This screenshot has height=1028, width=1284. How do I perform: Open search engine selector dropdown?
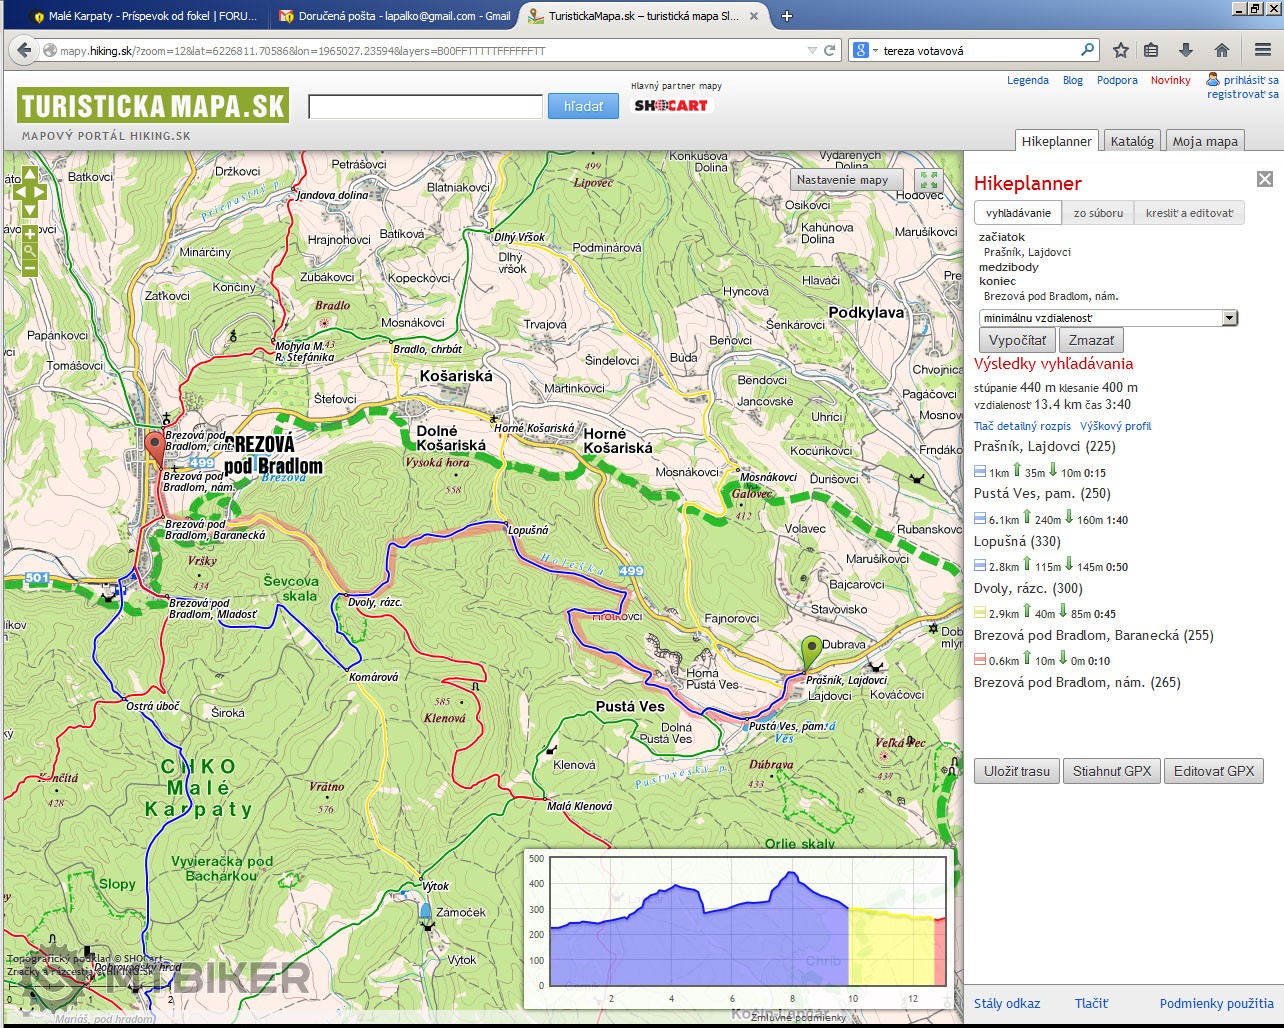865,50
